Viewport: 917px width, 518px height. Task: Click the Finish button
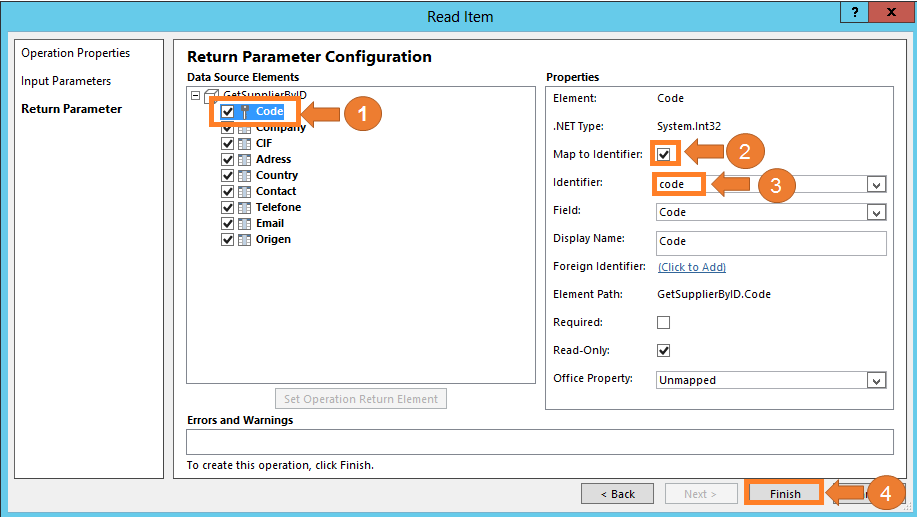[785, 494]
